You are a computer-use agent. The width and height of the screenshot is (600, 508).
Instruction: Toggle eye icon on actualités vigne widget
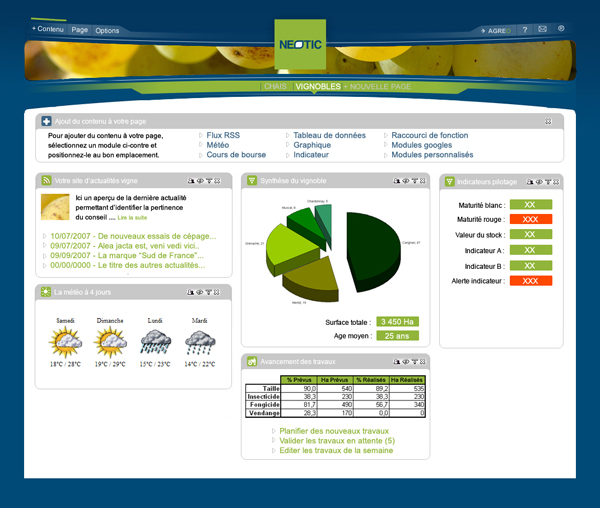click(200, 181)
